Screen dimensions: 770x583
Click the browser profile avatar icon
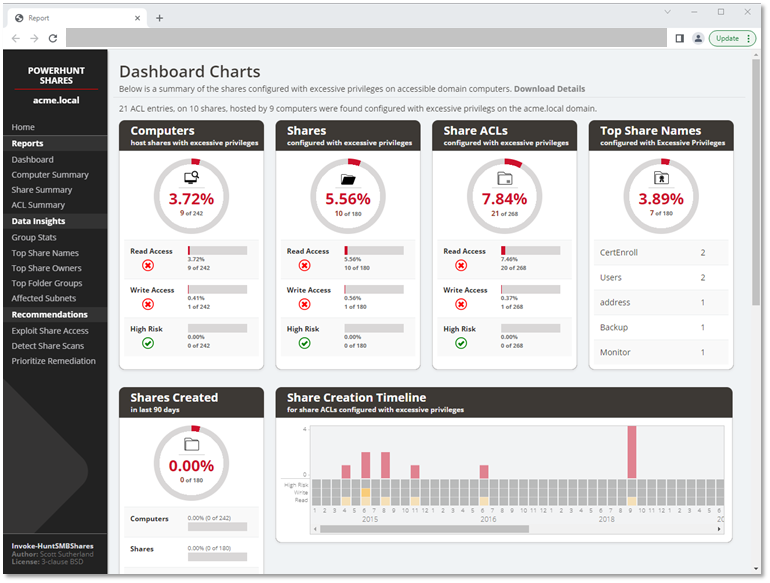(x=697, y=38)
